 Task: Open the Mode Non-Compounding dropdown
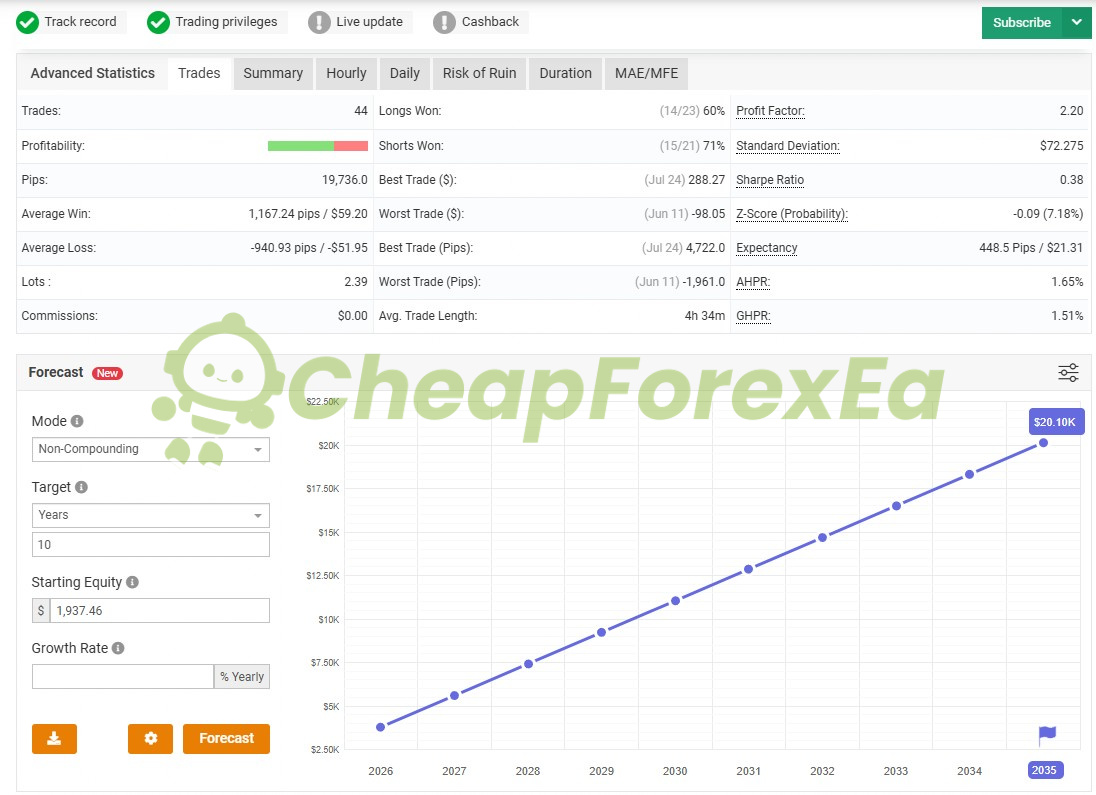click(150, 449)
